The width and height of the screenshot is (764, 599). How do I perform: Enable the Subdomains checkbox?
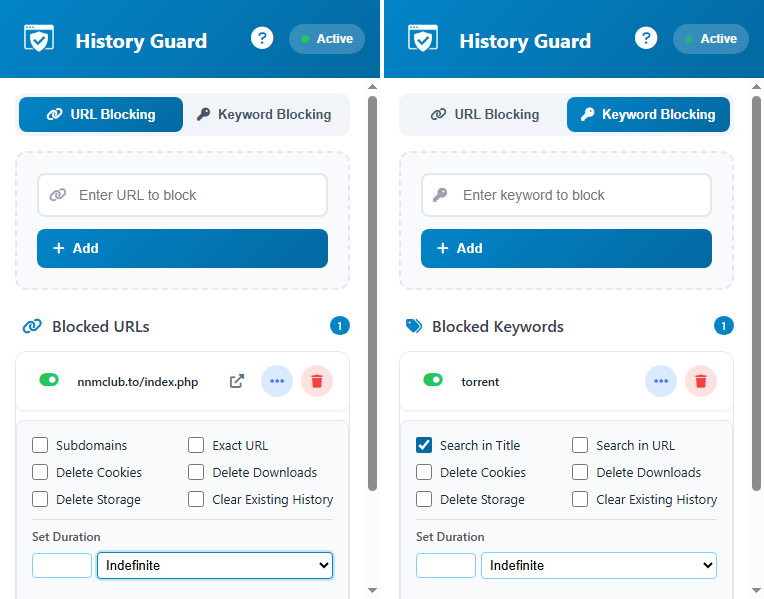pos(40,445)
